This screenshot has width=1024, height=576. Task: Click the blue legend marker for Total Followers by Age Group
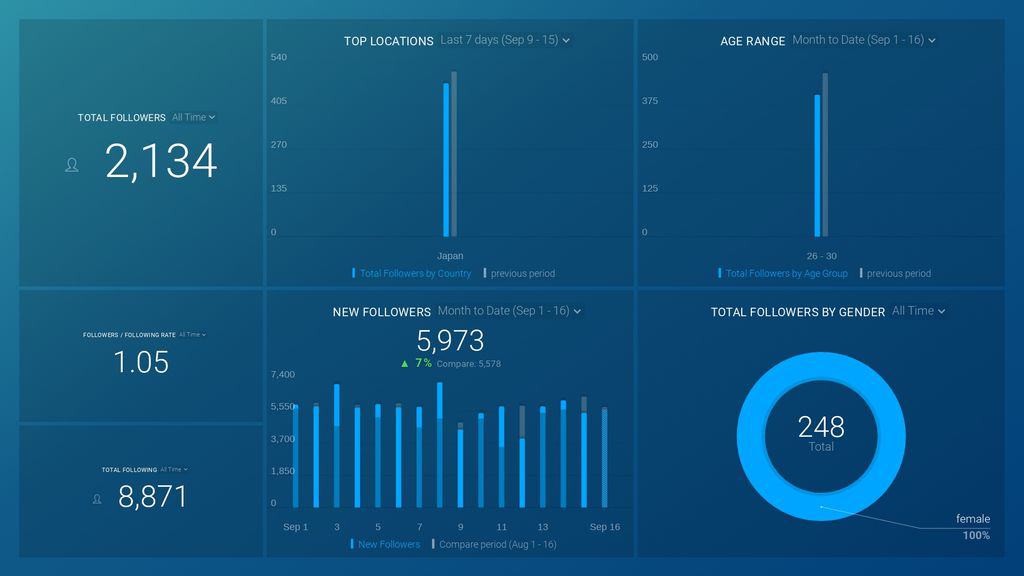tap(718, 273)
